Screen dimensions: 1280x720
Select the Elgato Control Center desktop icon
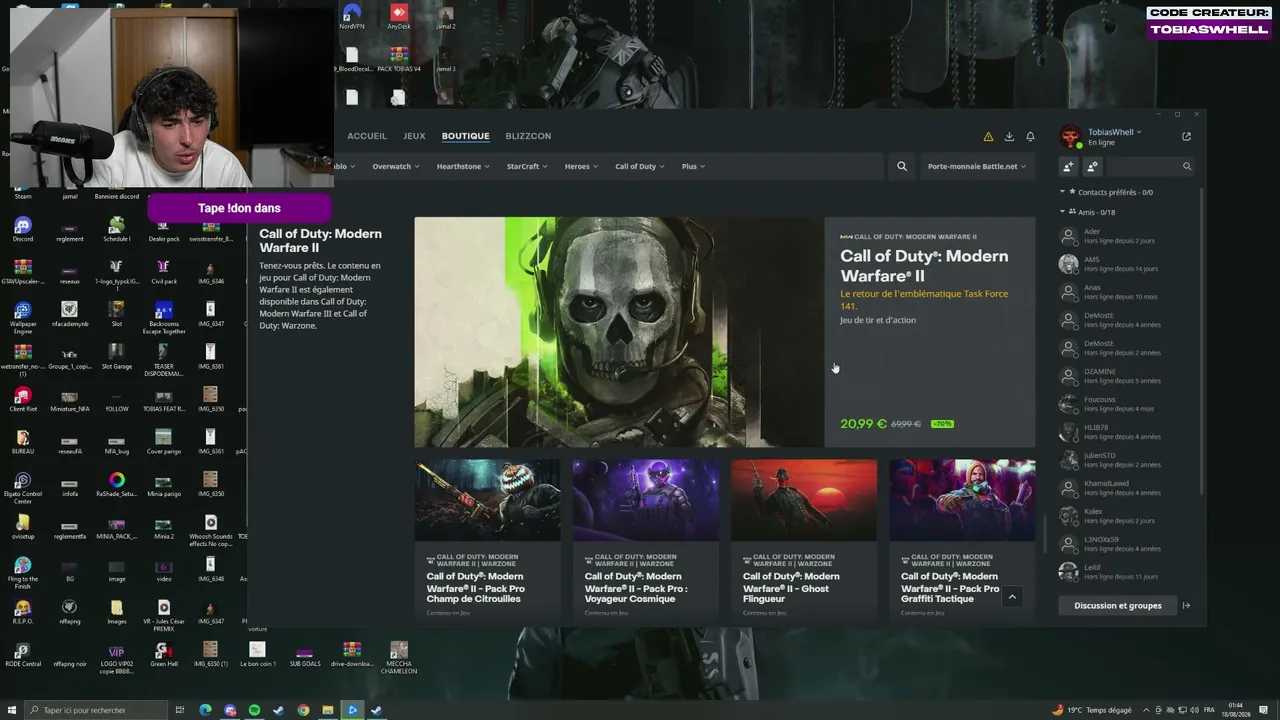tap(23, 487)
